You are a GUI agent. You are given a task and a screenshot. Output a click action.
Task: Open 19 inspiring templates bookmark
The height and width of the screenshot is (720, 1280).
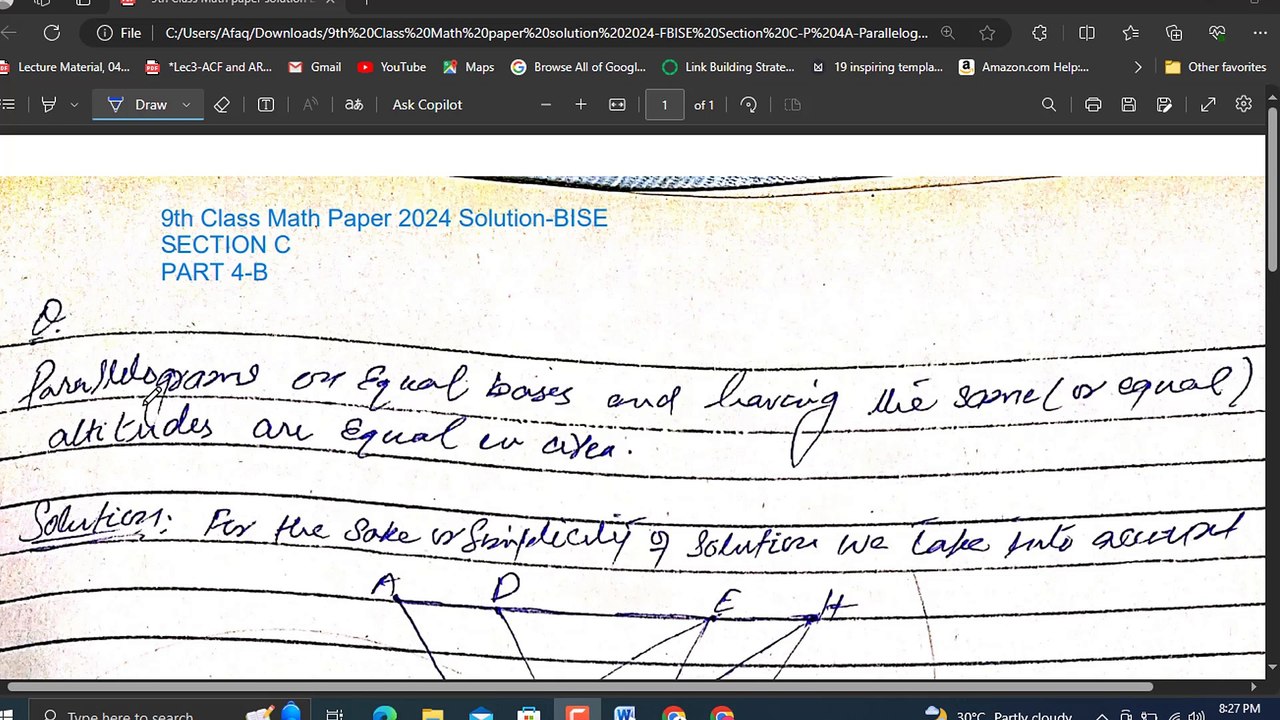coord(877,67)
